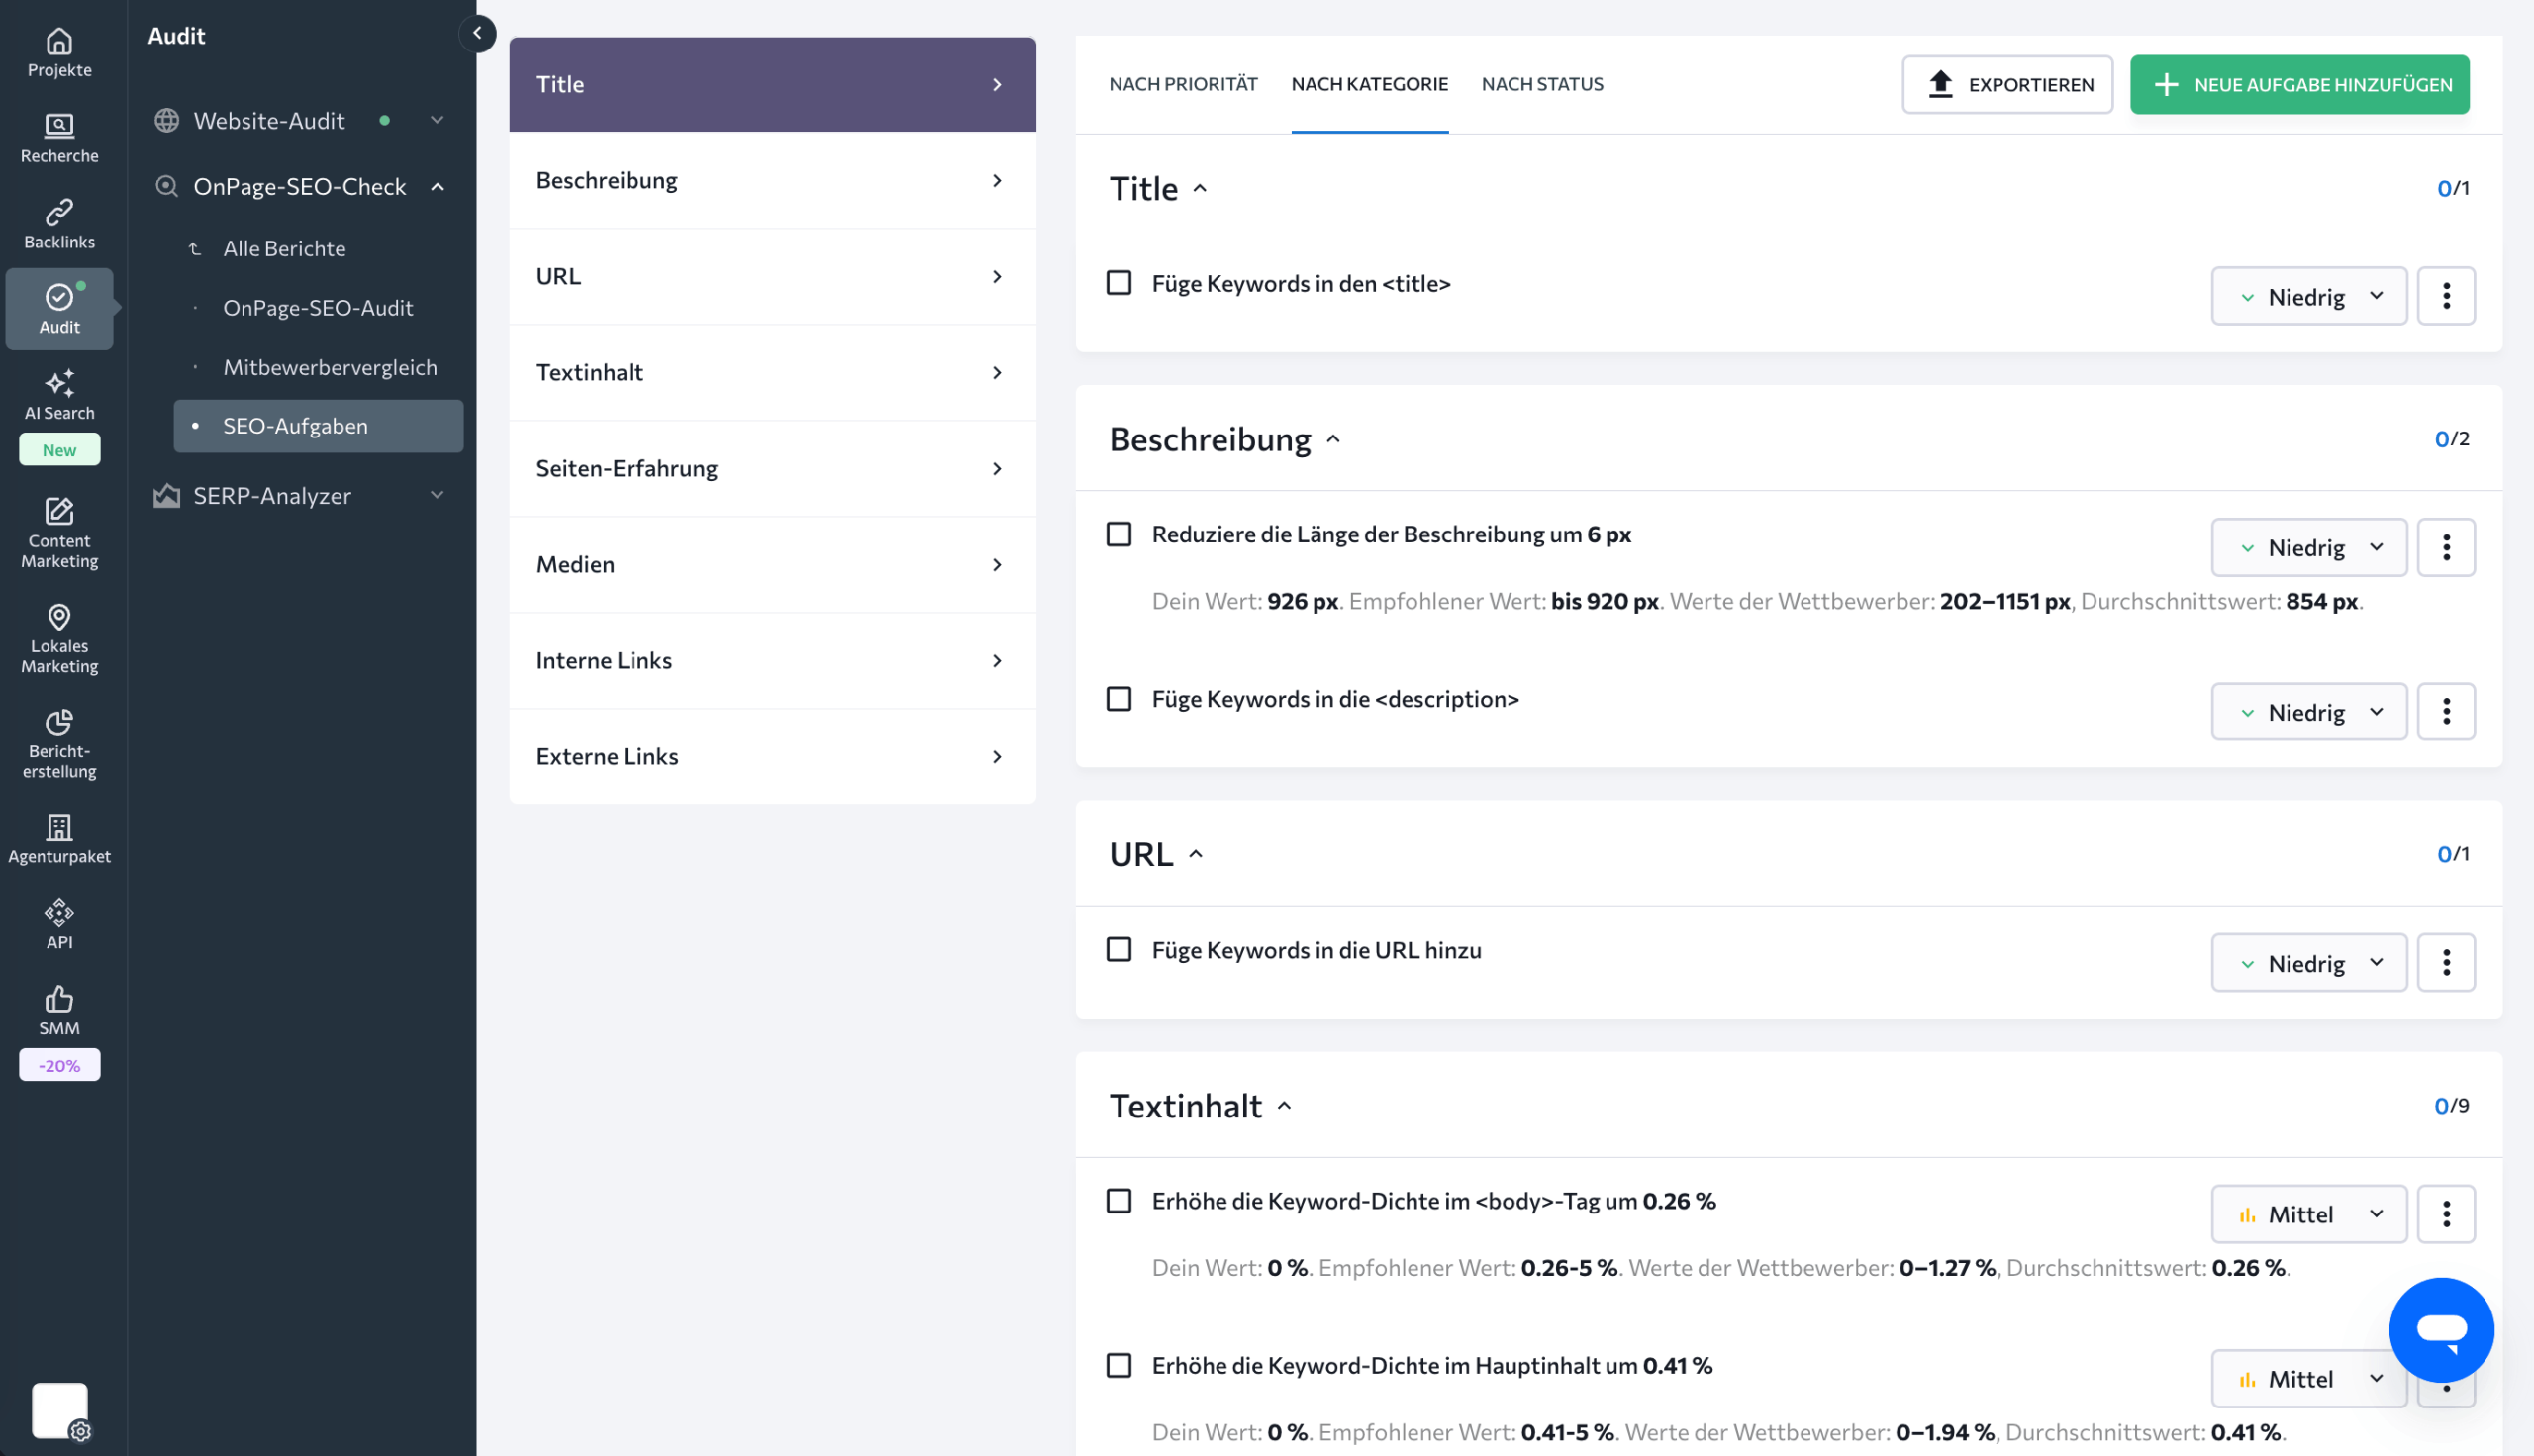Check 'Füge Keywords in die URL hinzu' task

(x=1119, y=949)
